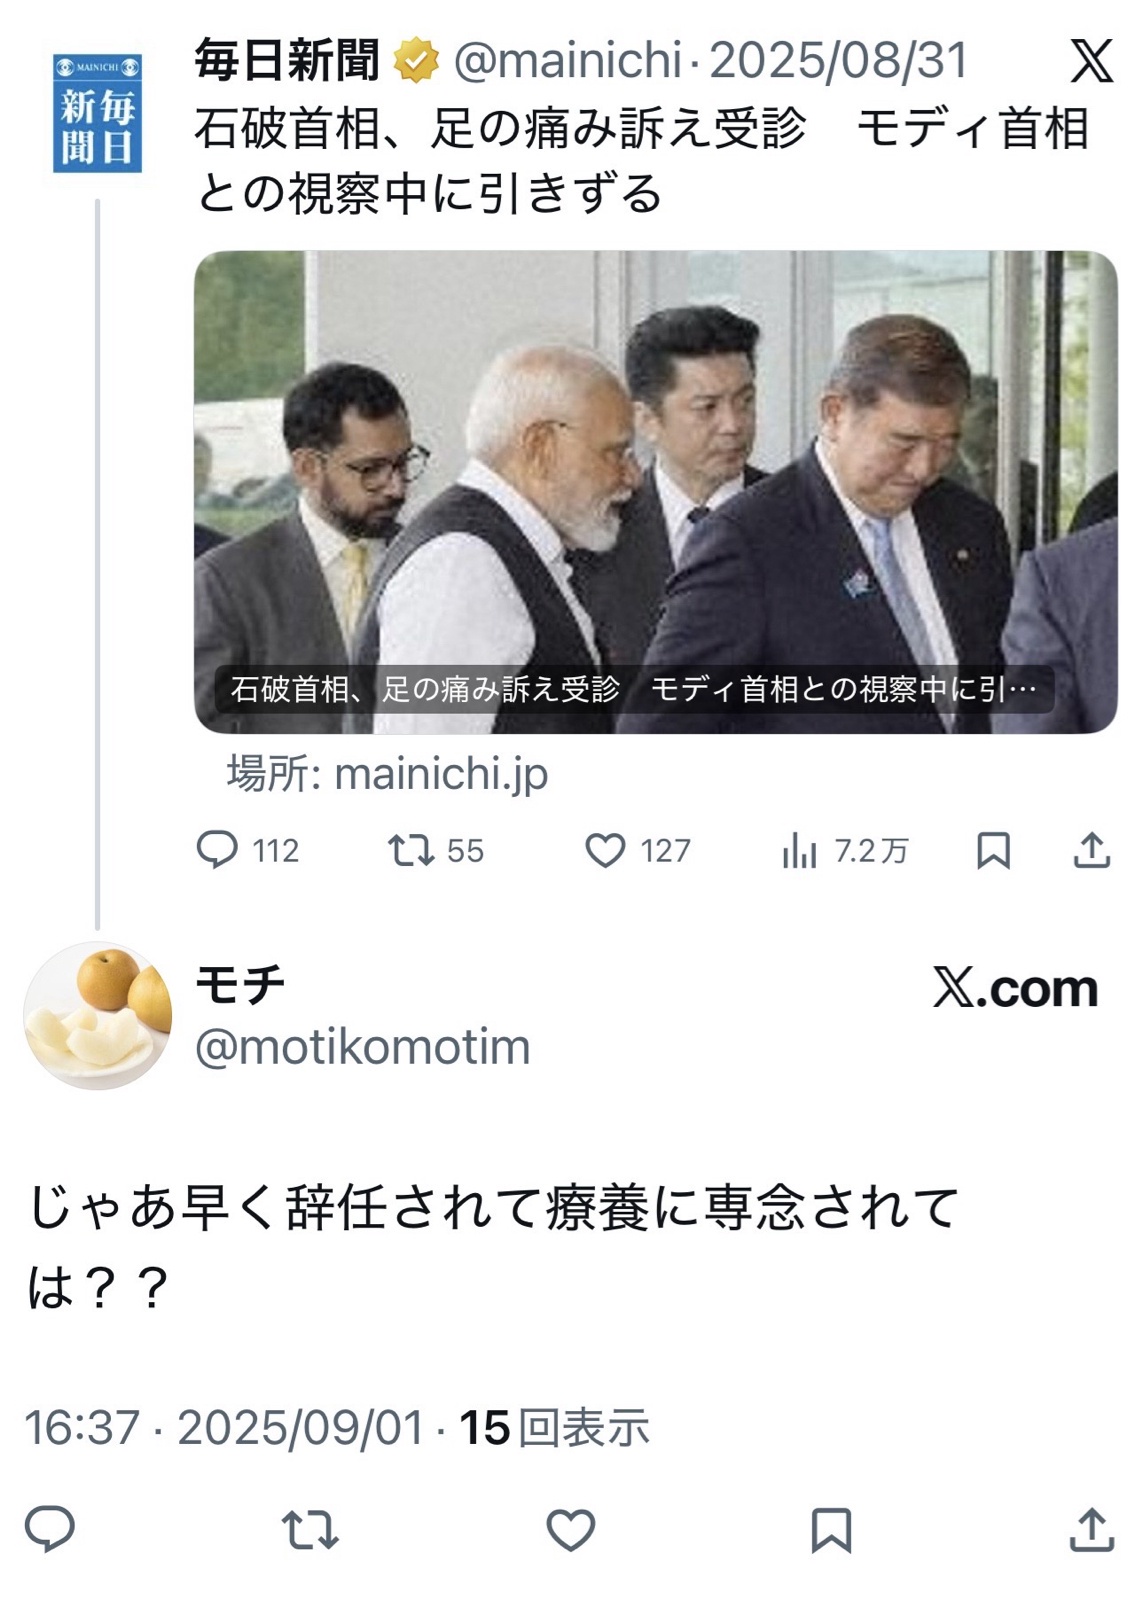1143x1600 pixels.
Task: Follow the 場所: mainichi.jp link
Action: pyautogui.click(x=388, y=774)
